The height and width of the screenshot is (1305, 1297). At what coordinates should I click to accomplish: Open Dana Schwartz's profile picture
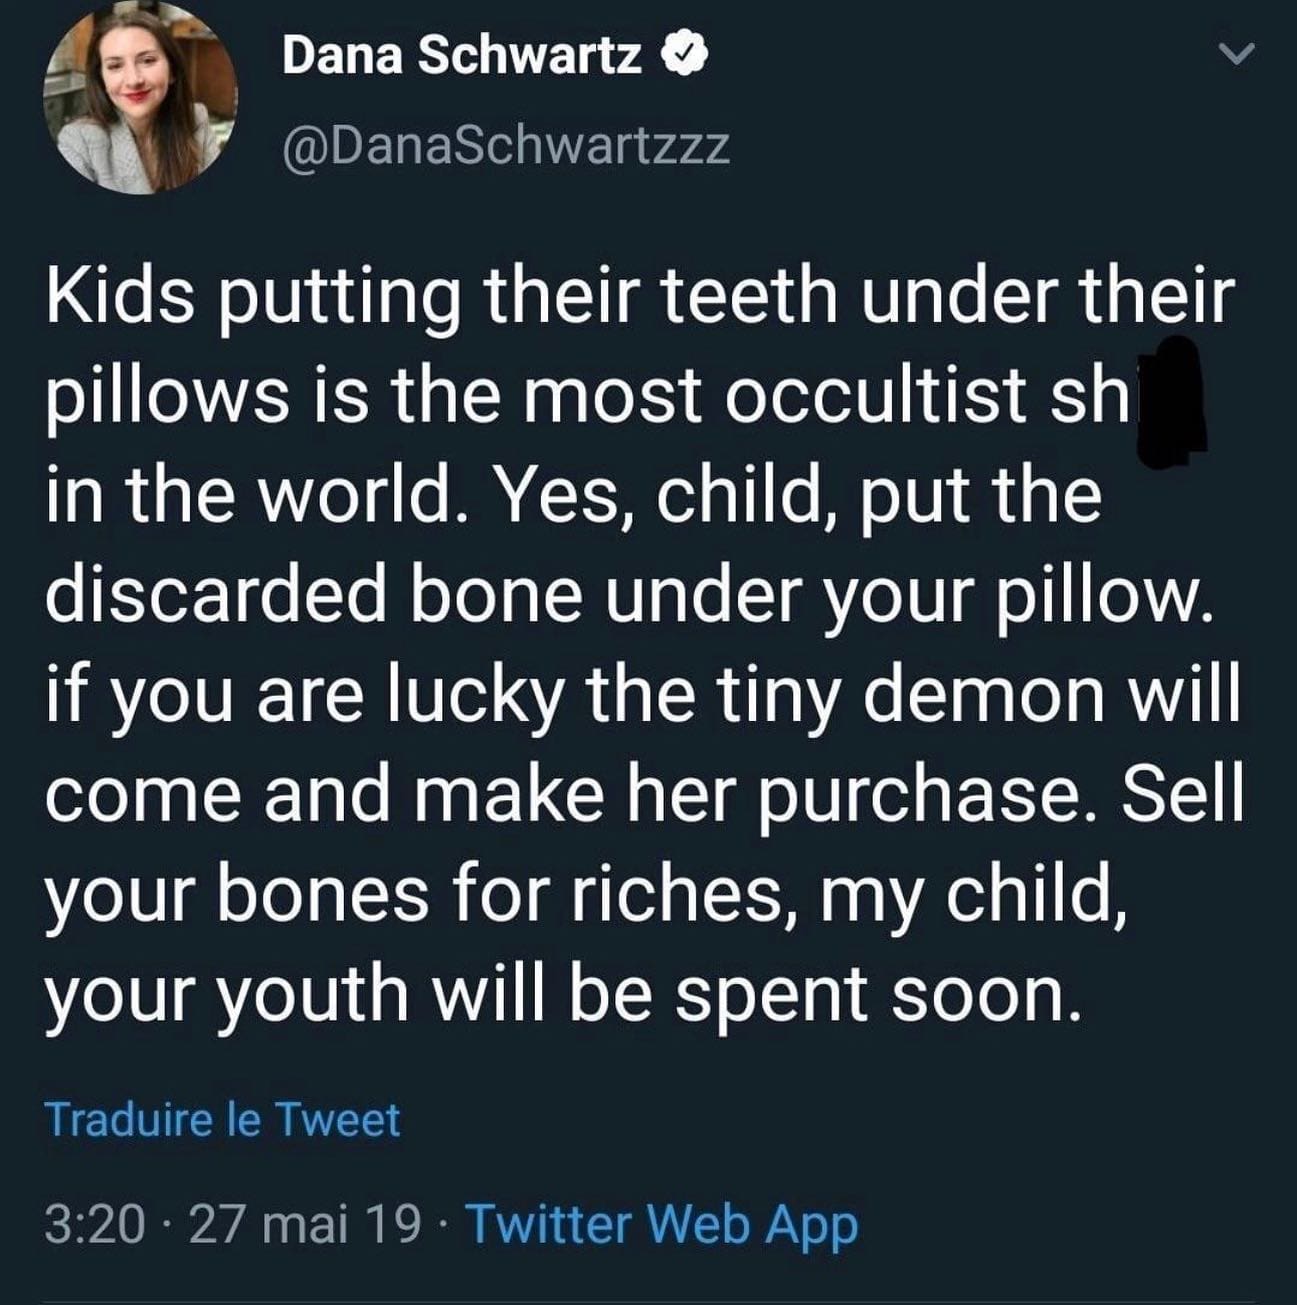(x=141, y=97)
